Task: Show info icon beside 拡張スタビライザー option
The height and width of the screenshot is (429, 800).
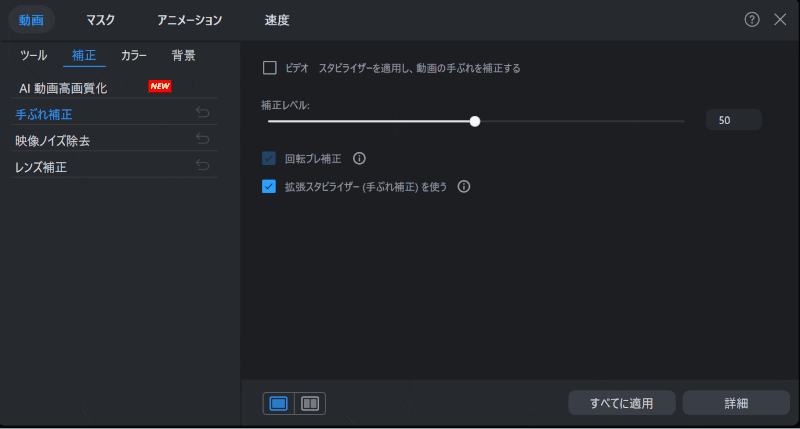Action: pos(464,187)
